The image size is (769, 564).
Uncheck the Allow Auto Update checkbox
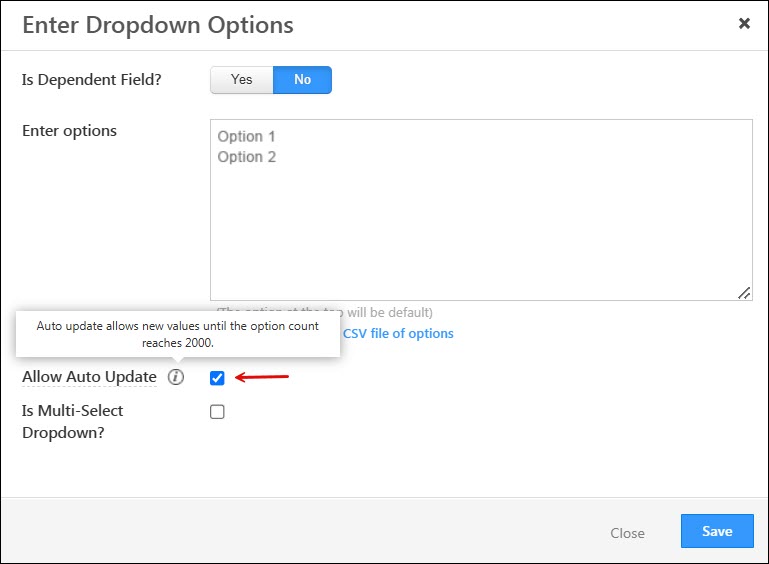[x=217, y=378]
